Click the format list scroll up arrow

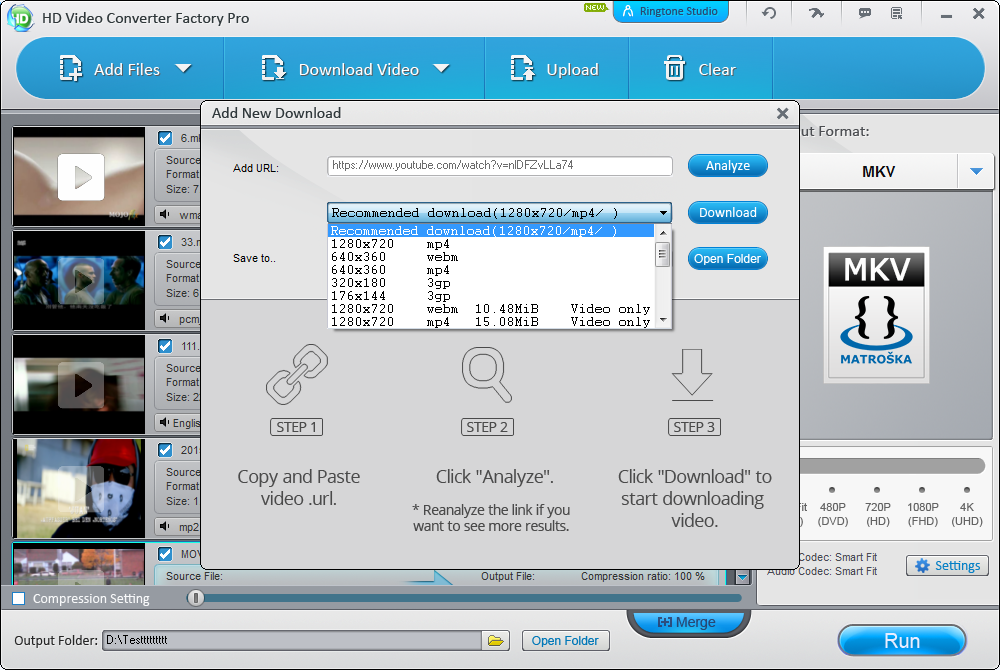[x=663, y=232]
